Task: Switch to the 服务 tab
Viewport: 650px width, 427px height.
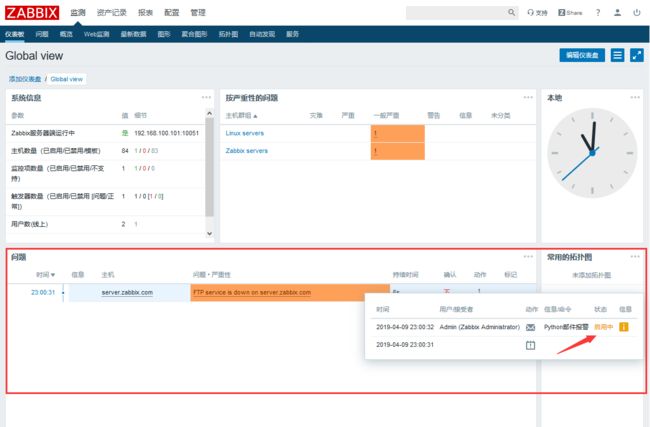Action: [292, 34]
